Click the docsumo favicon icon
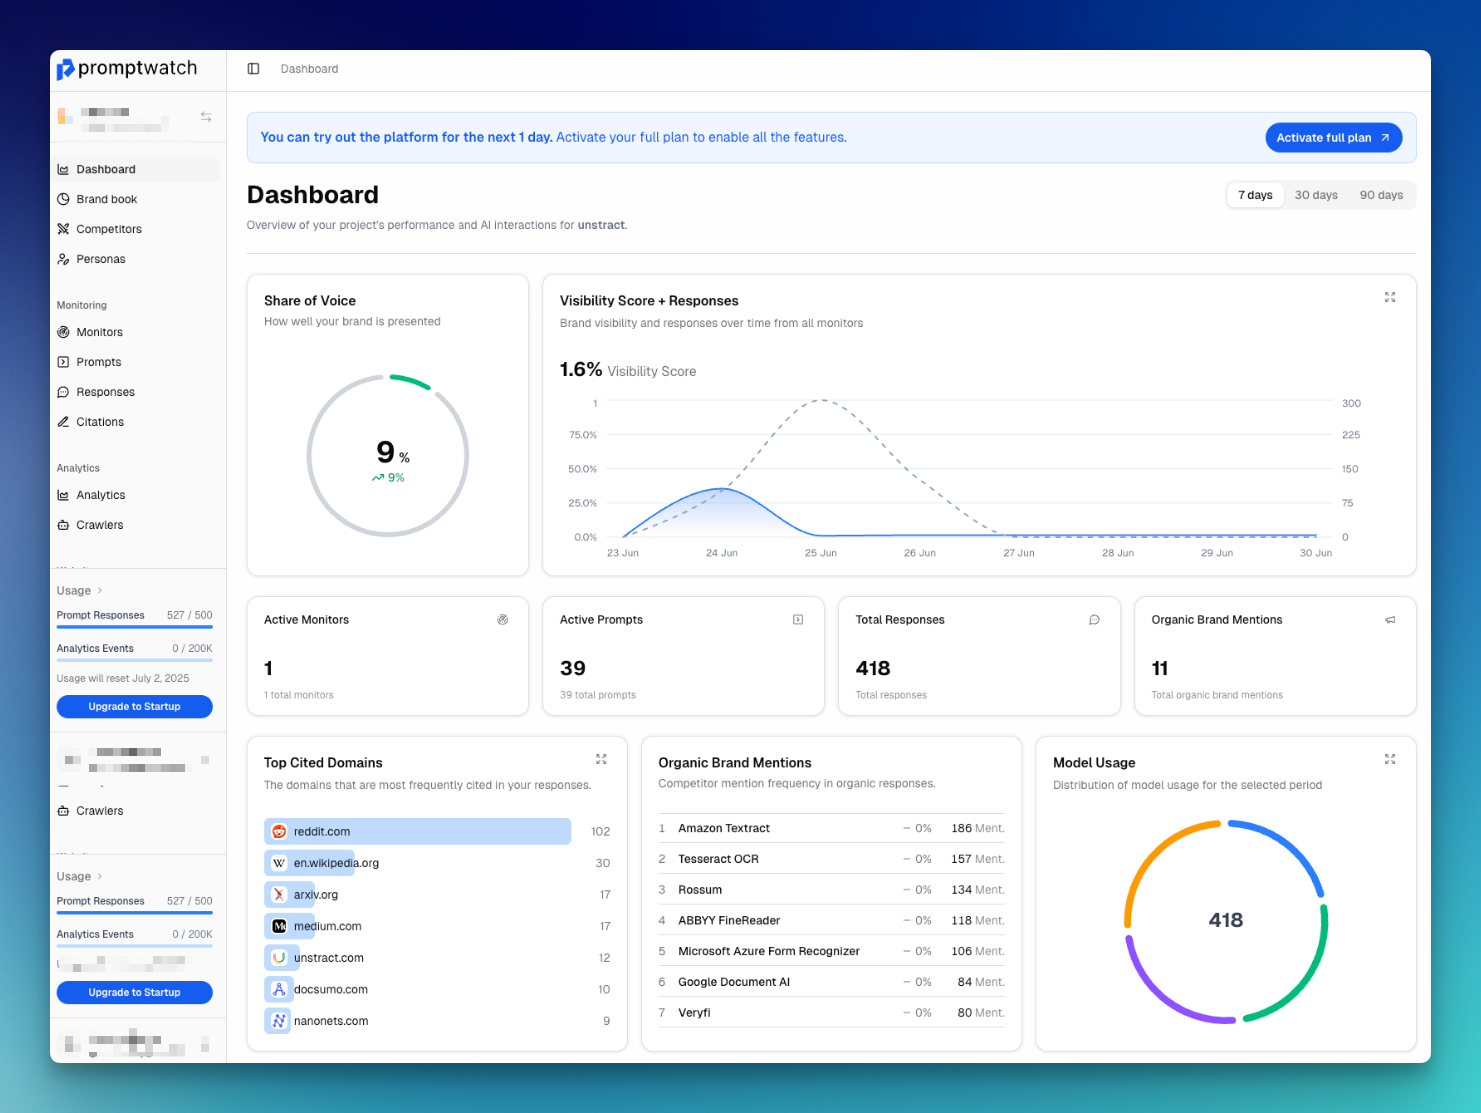1481x1113 pixels. 279,989
